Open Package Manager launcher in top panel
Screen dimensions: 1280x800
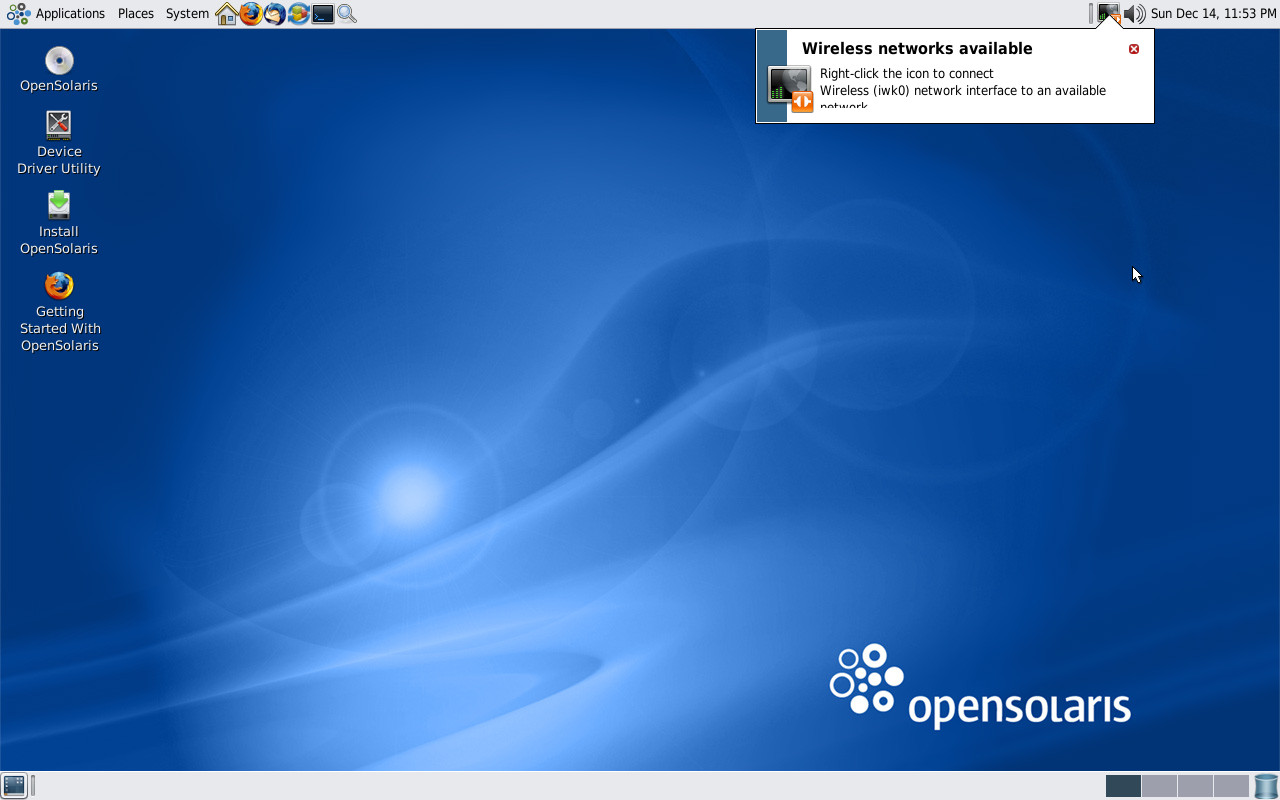point(299,14)
